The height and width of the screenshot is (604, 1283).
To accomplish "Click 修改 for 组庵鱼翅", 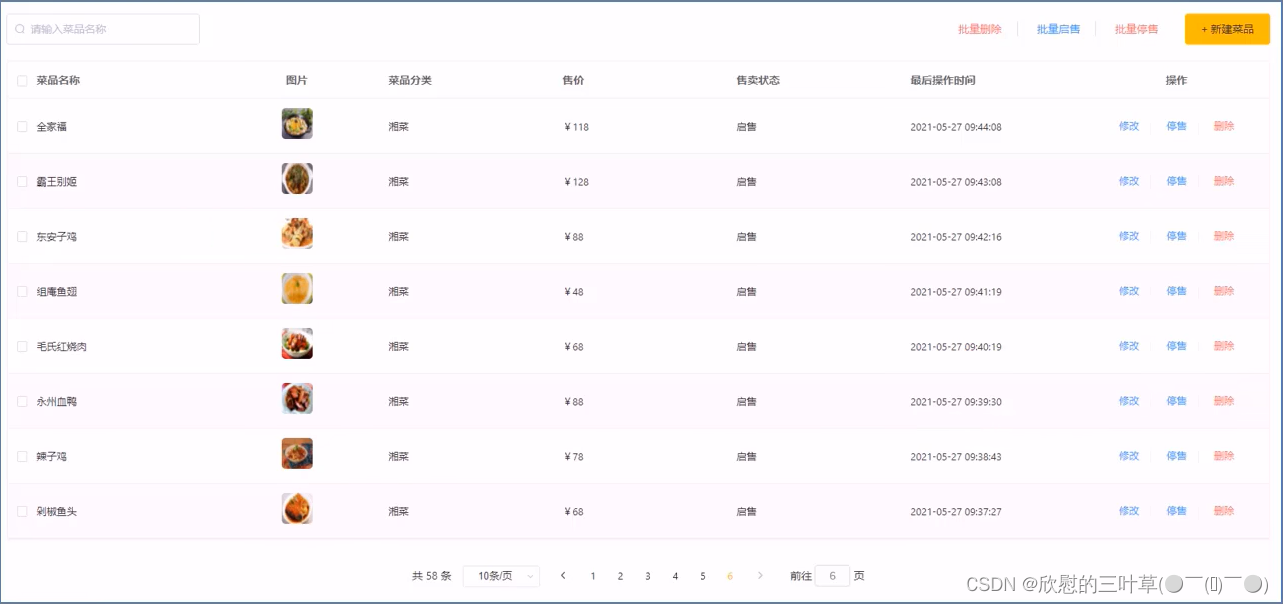I will [1129, 291].
